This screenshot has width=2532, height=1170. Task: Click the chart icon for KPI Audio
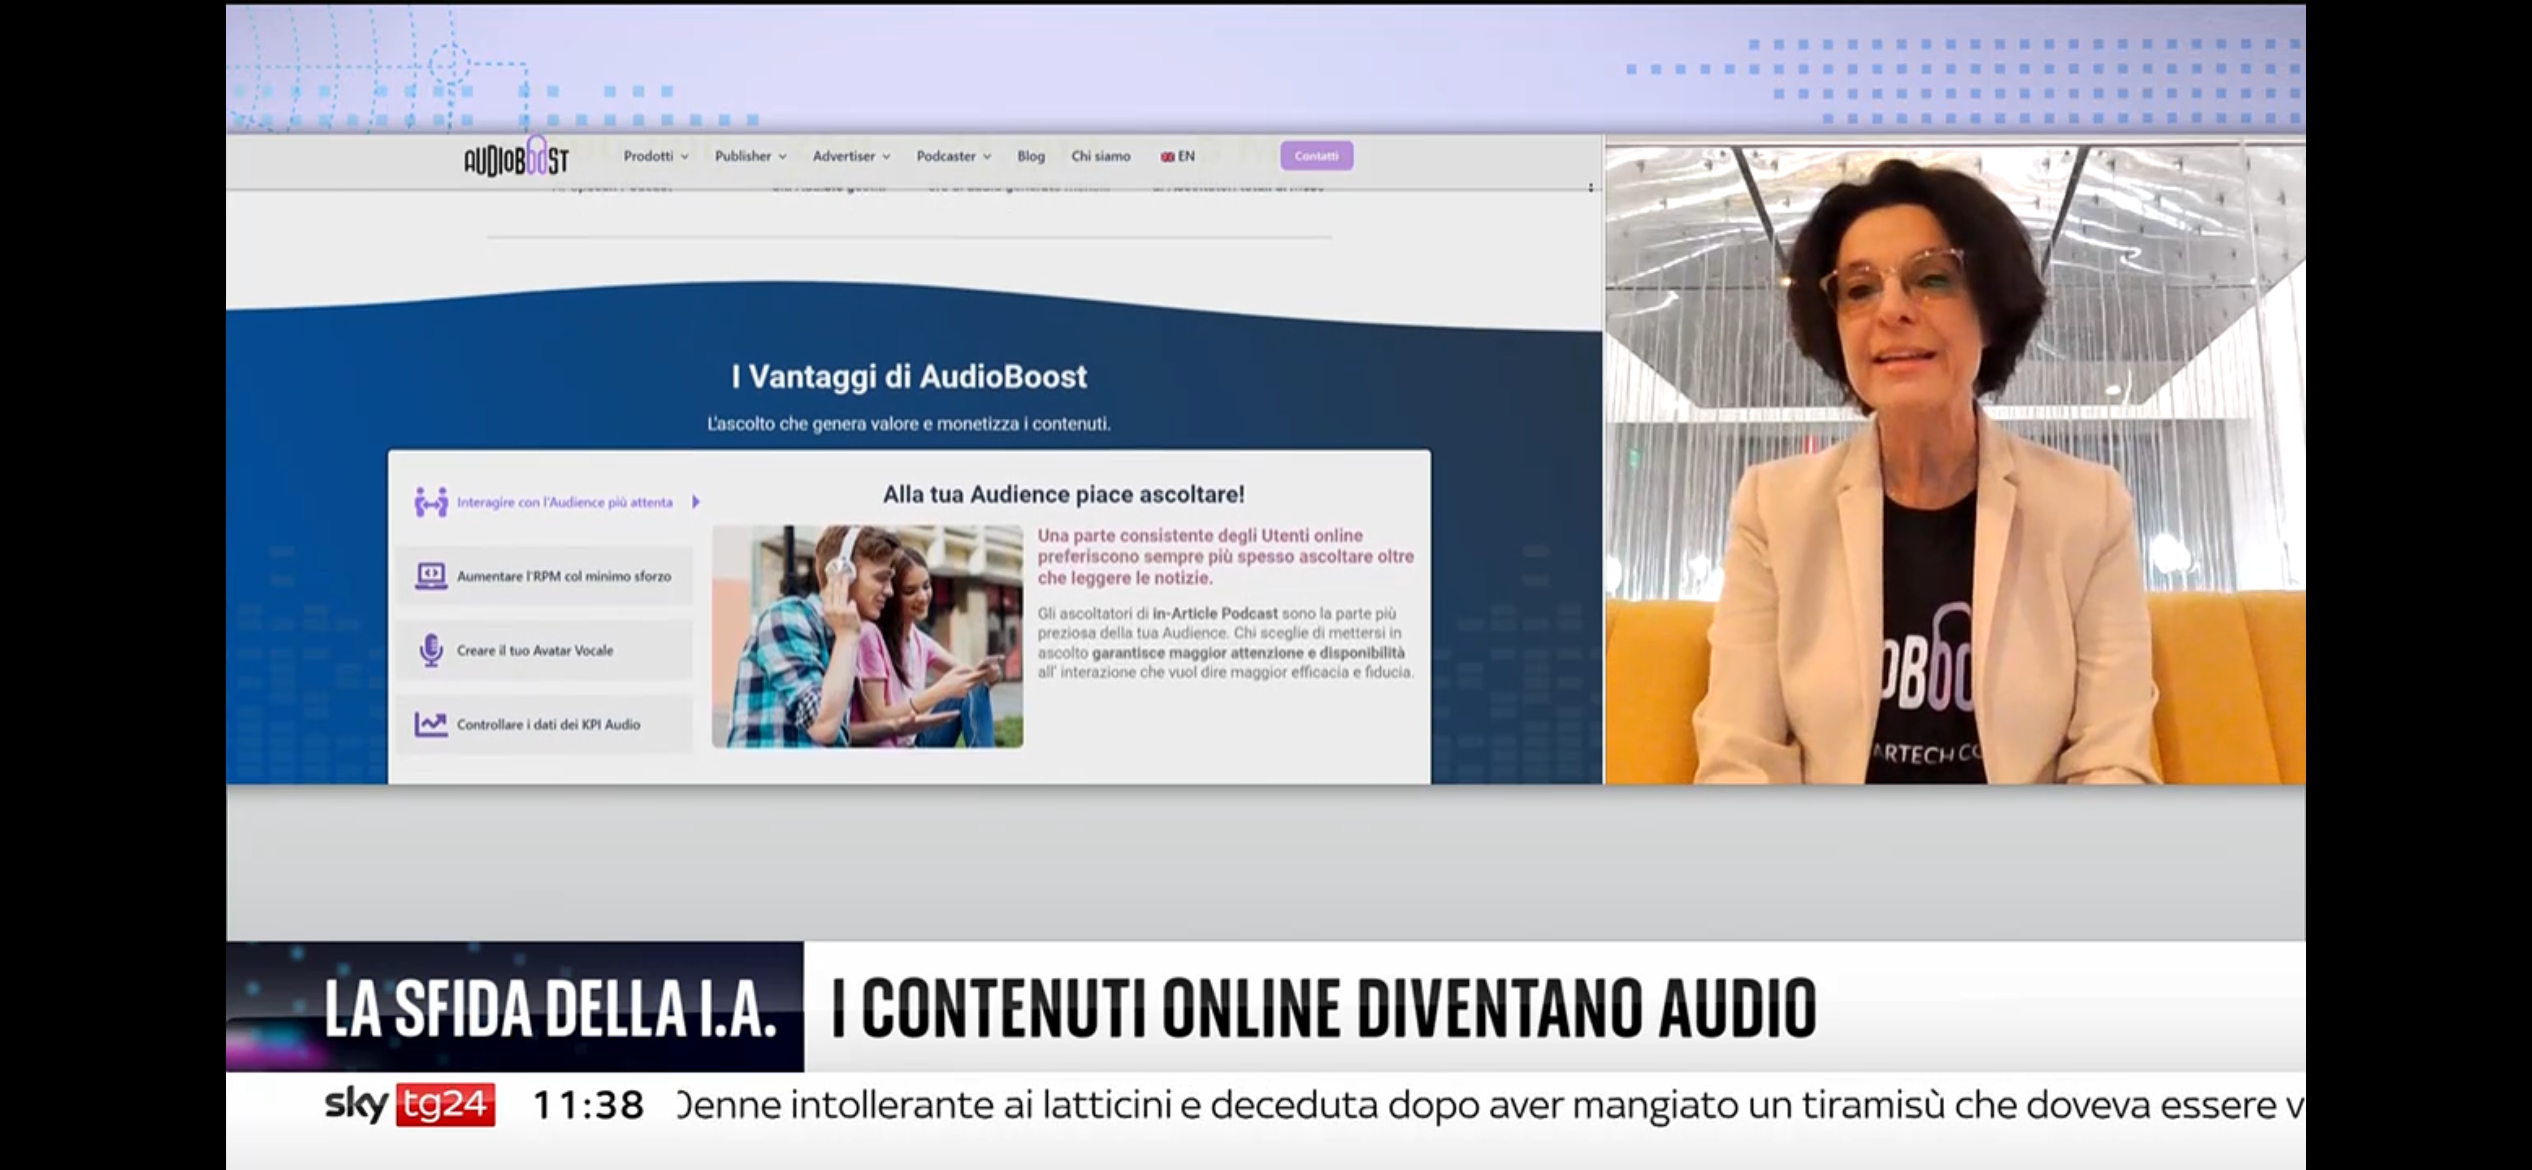pos(431,724)
